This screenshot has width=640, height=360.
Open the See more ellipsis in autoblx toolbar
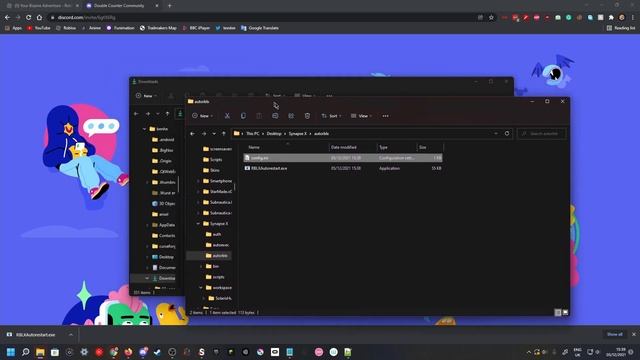[385, 116]
